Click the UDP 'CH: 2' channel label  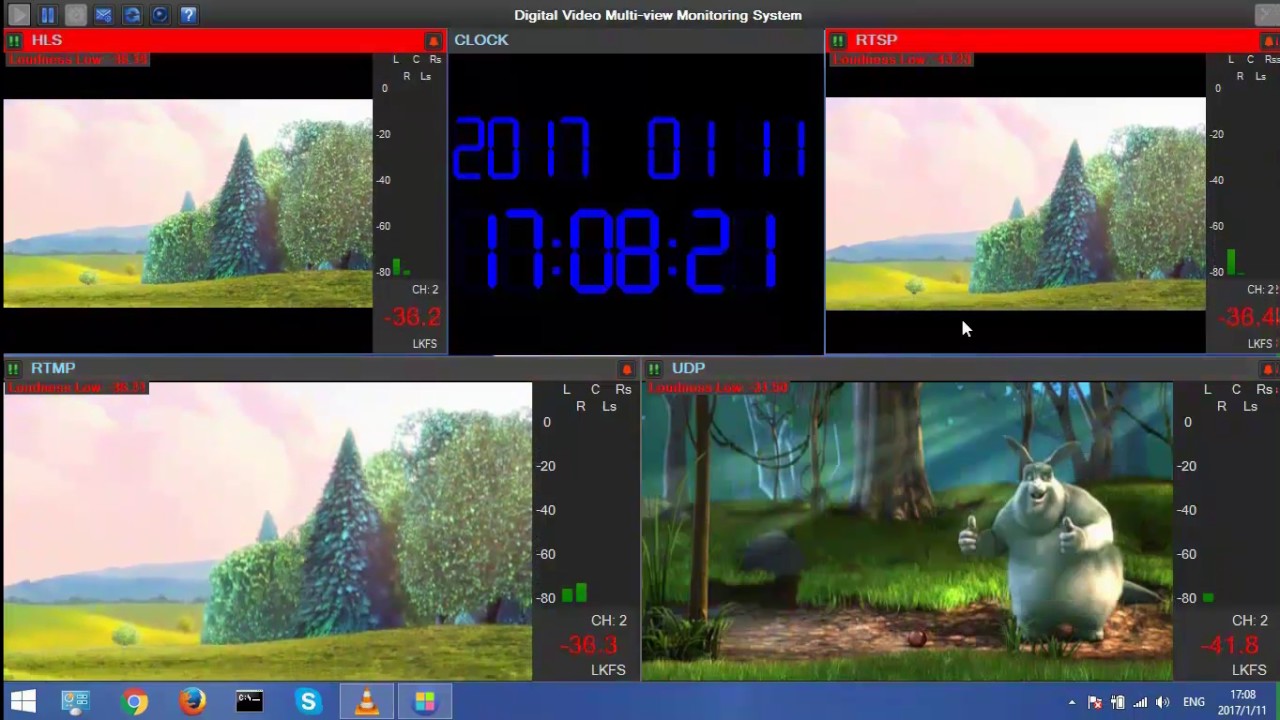point(1250,621)
